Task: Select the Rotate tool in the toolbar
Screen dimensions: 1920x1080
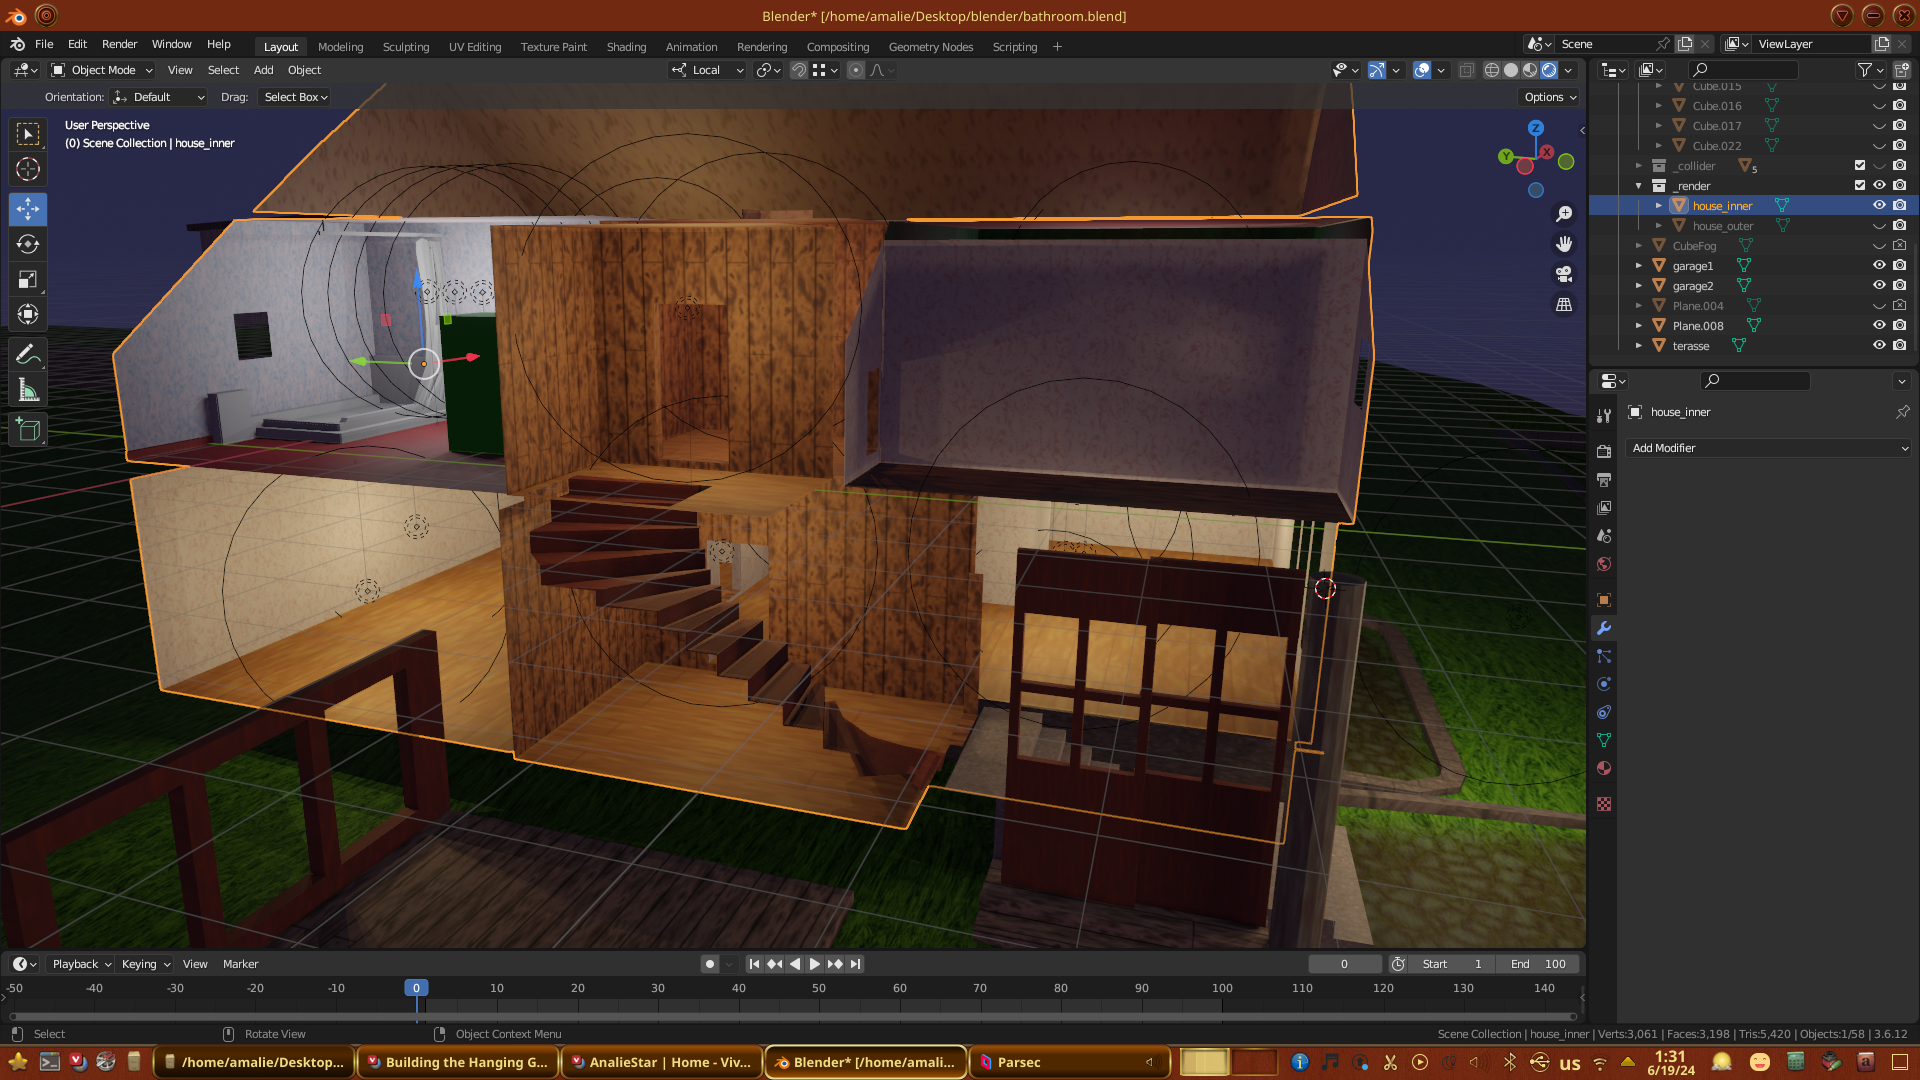Action: pos(28,245)
